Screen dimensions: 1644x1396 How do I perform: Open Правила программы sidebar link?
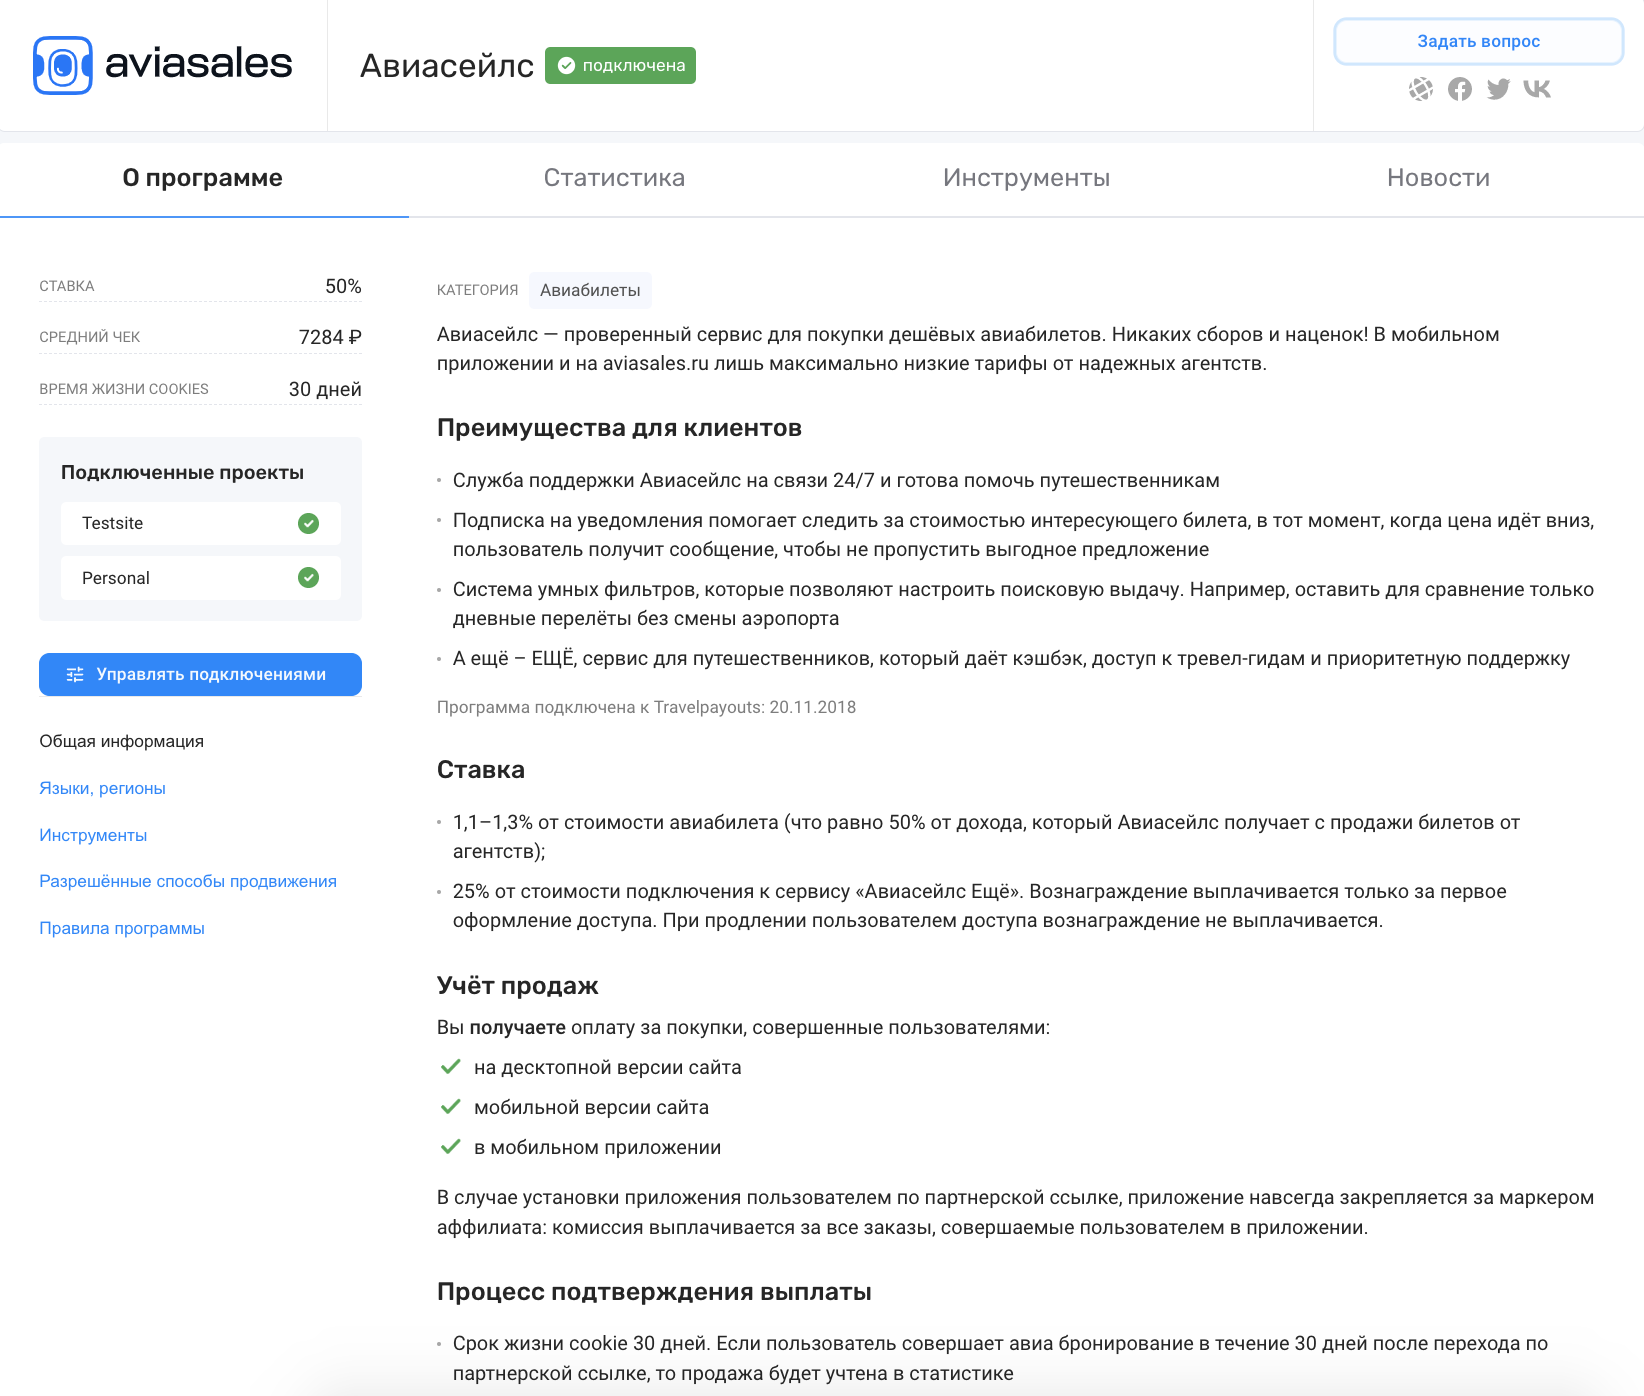tap(122, 928)
